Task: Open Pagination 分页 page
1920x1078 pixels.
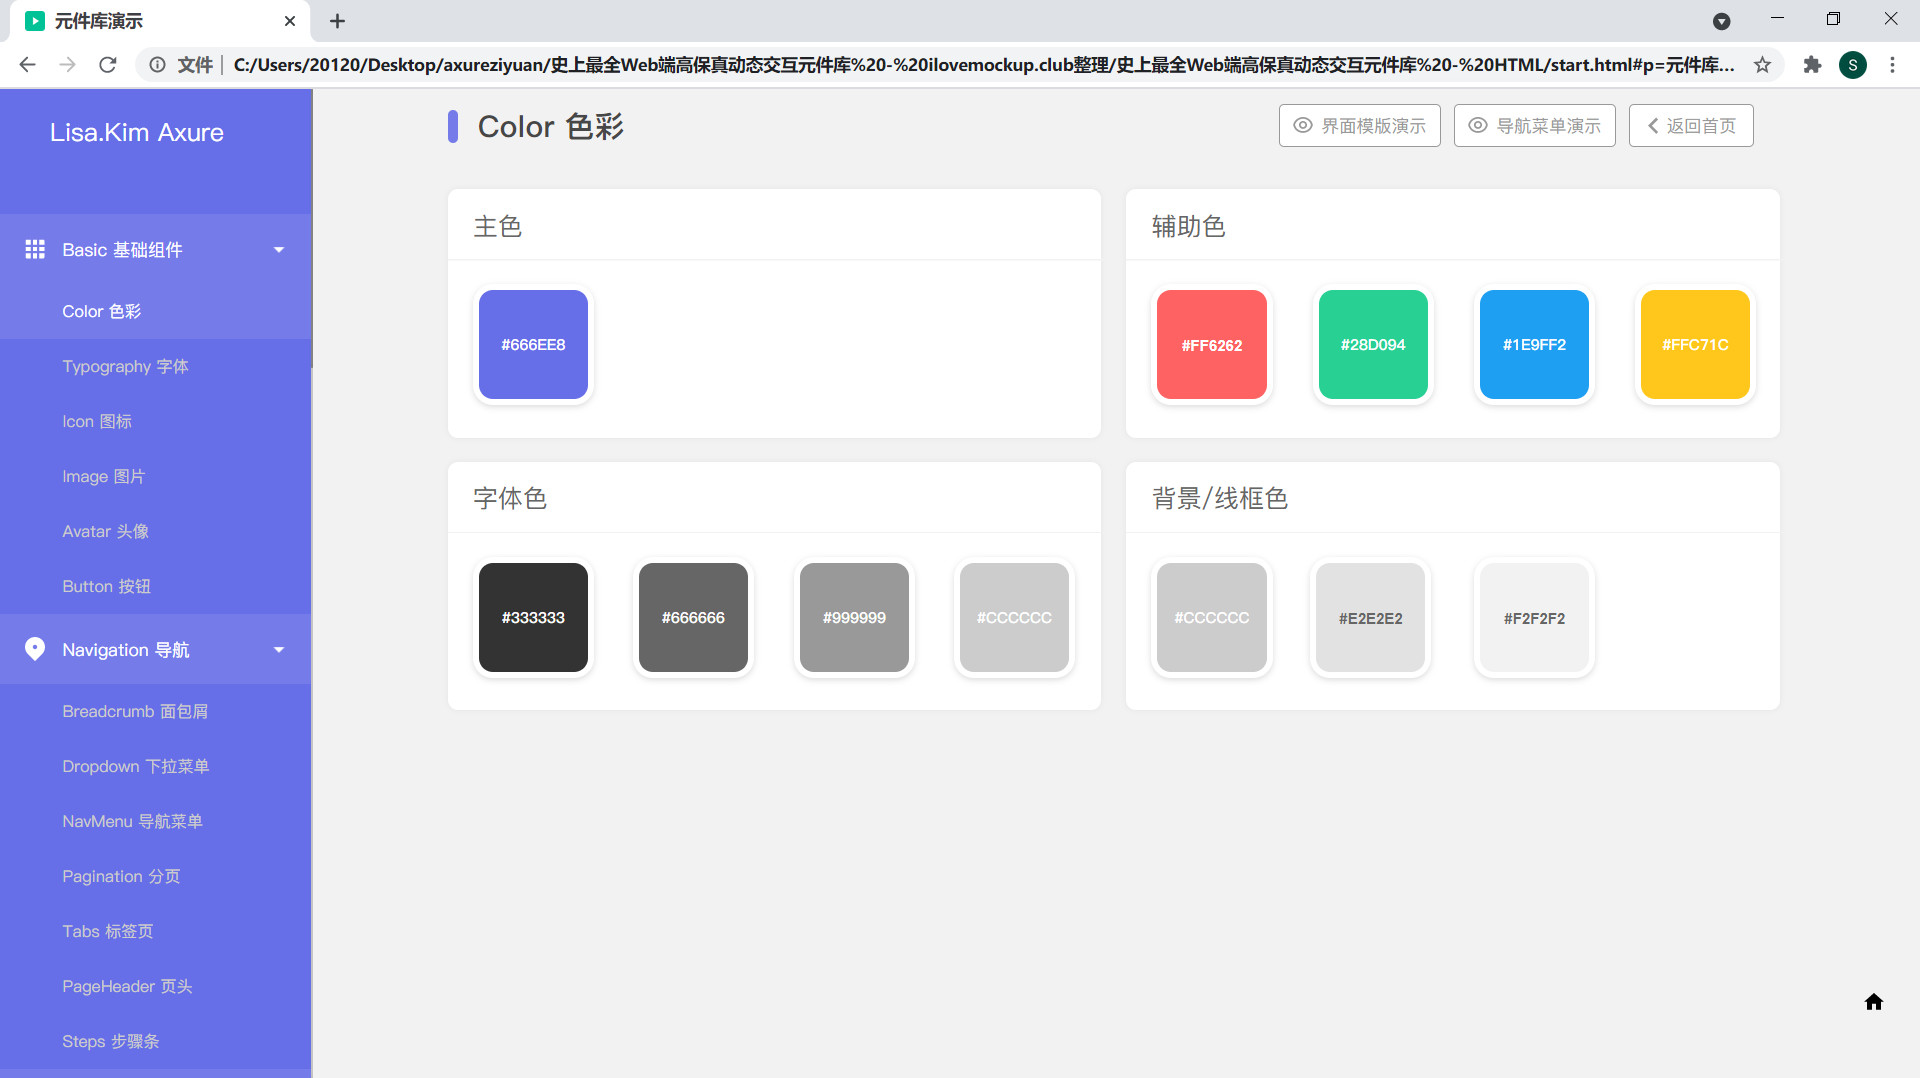Action: click(156, 877)
